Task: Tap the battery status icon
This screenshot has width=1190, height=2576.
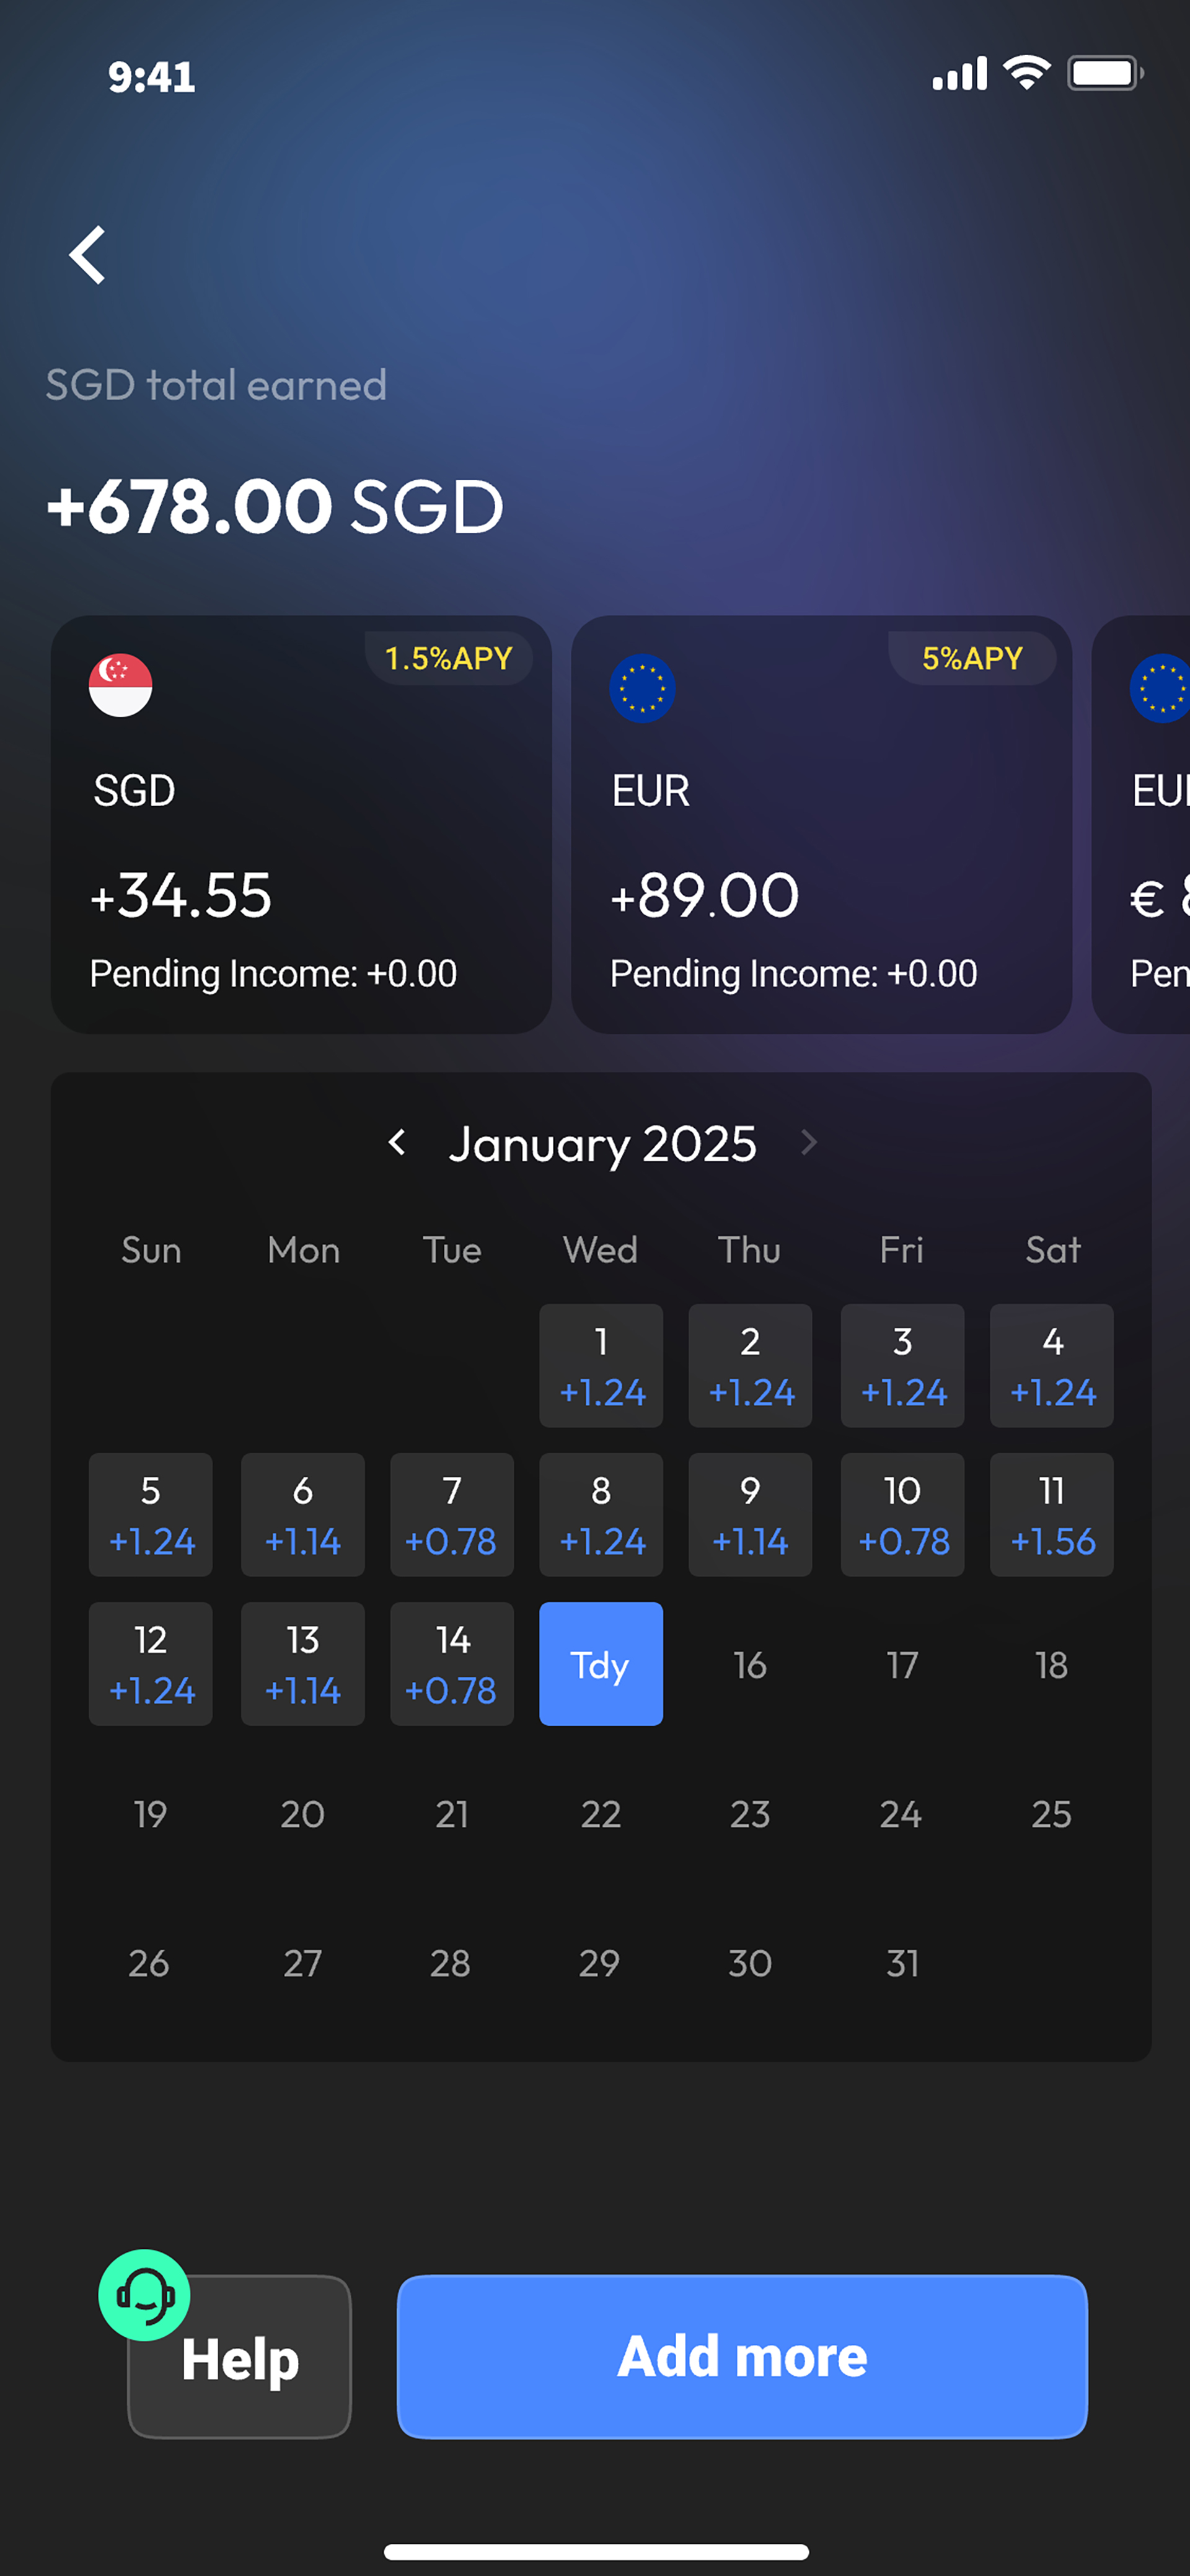Action: [x=1105, y=73]
